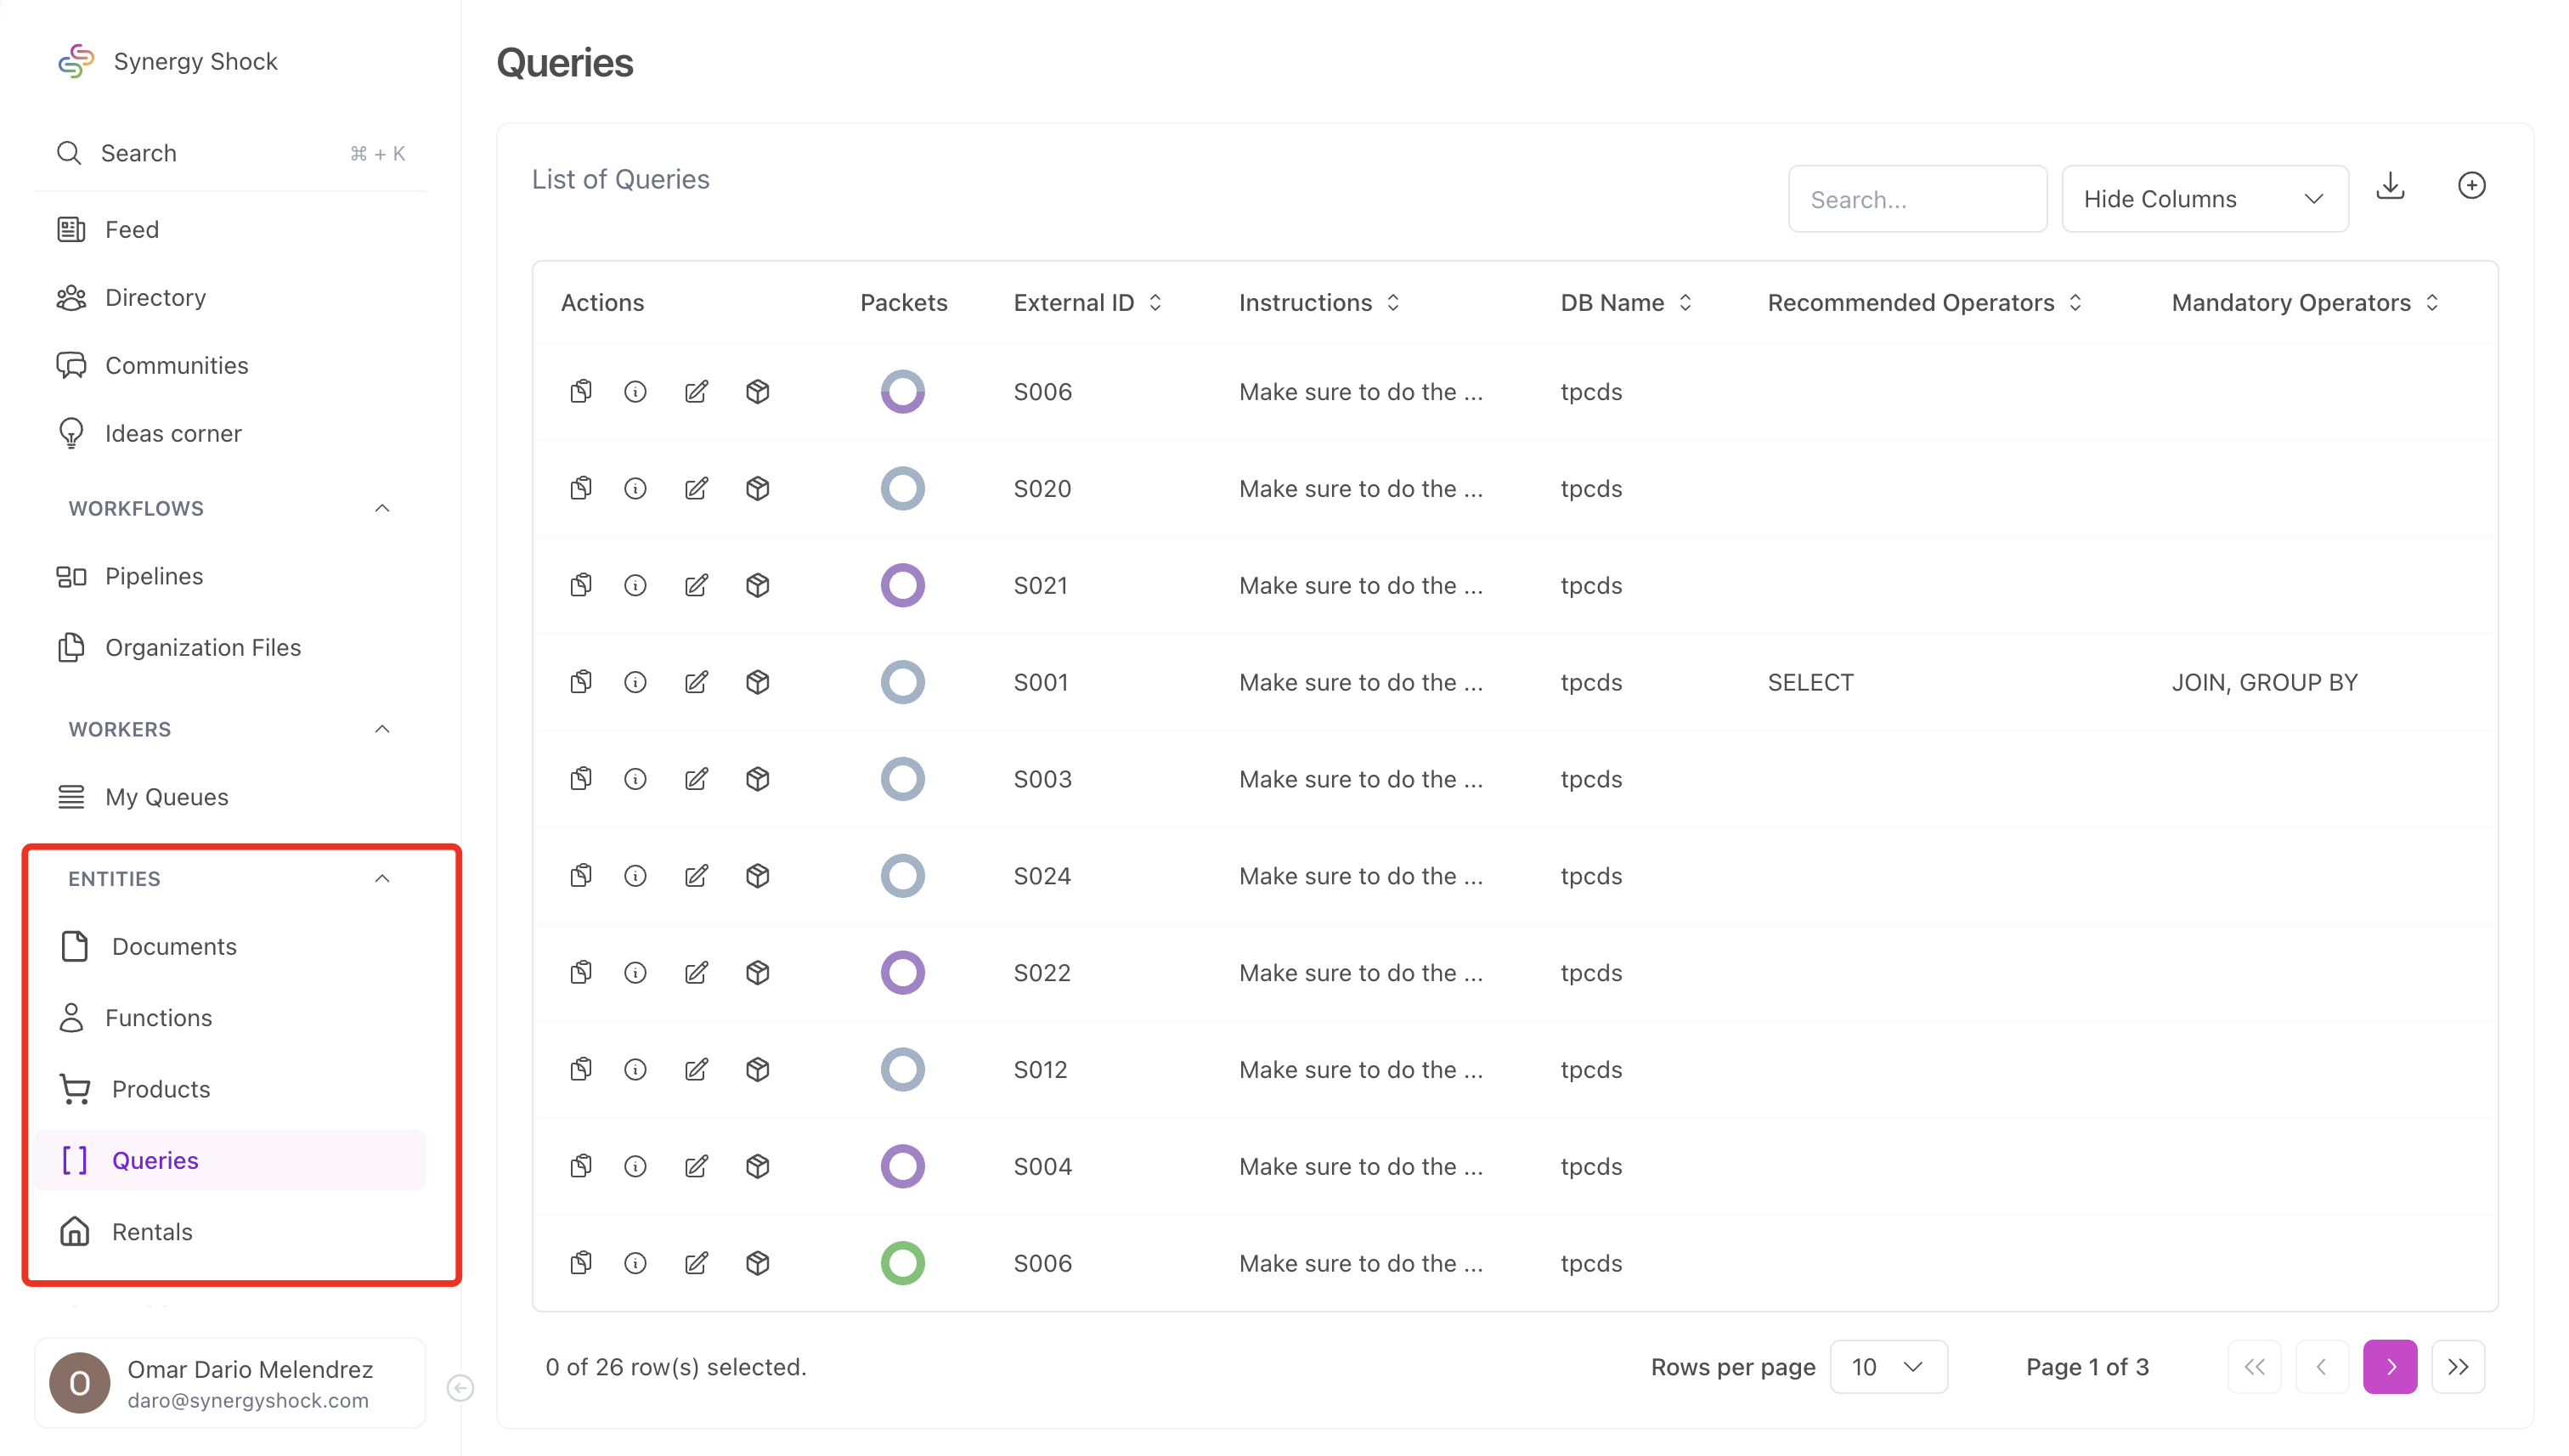
Task: Click the cube icon in row S021
Action: point(757,585)
